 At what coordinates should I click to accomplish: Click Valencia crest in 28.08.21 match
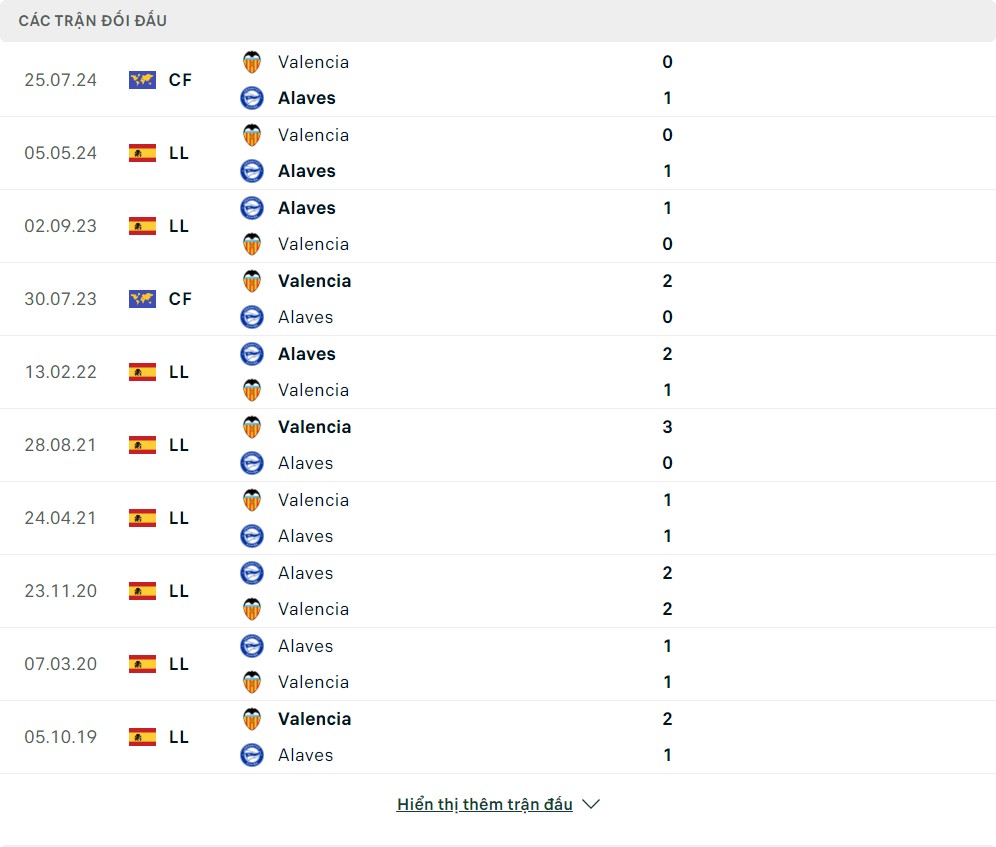coord(252,427)
